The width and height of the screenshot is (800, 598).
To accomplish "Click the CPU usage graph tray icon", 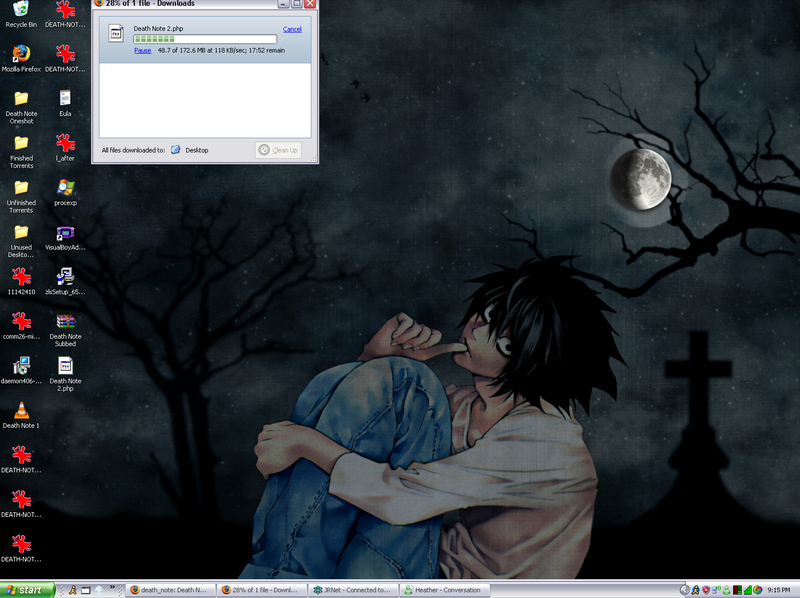I will 737,590.
